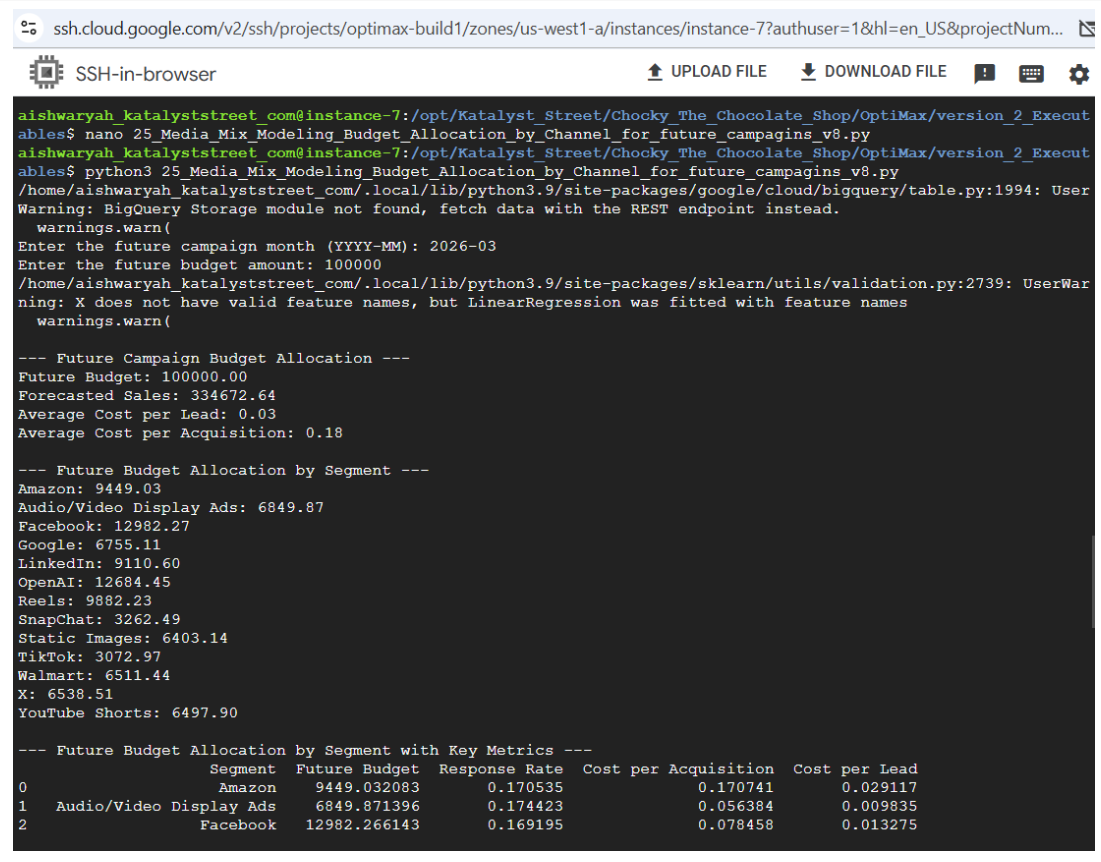Click the 'Google: 6755.11' line
1101x862 pixels.
tap(89, 545)
